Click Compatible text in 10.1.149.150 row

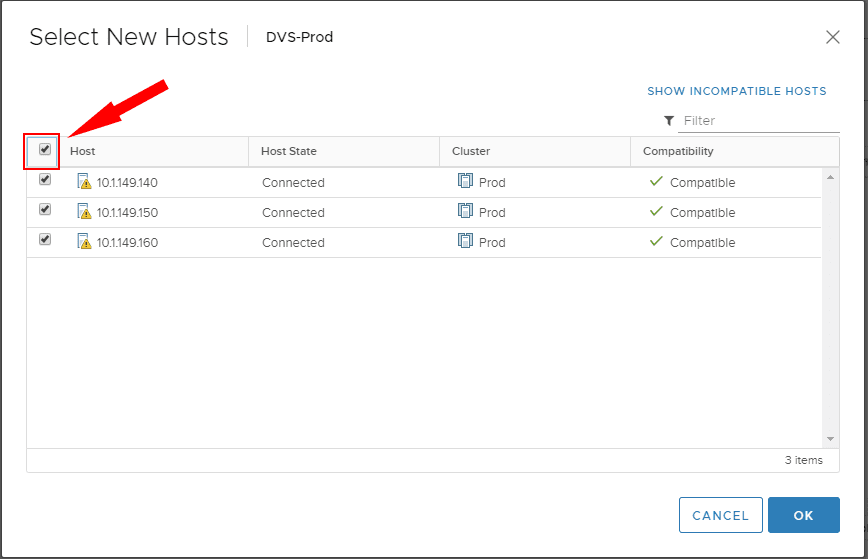tap(702, 213)
